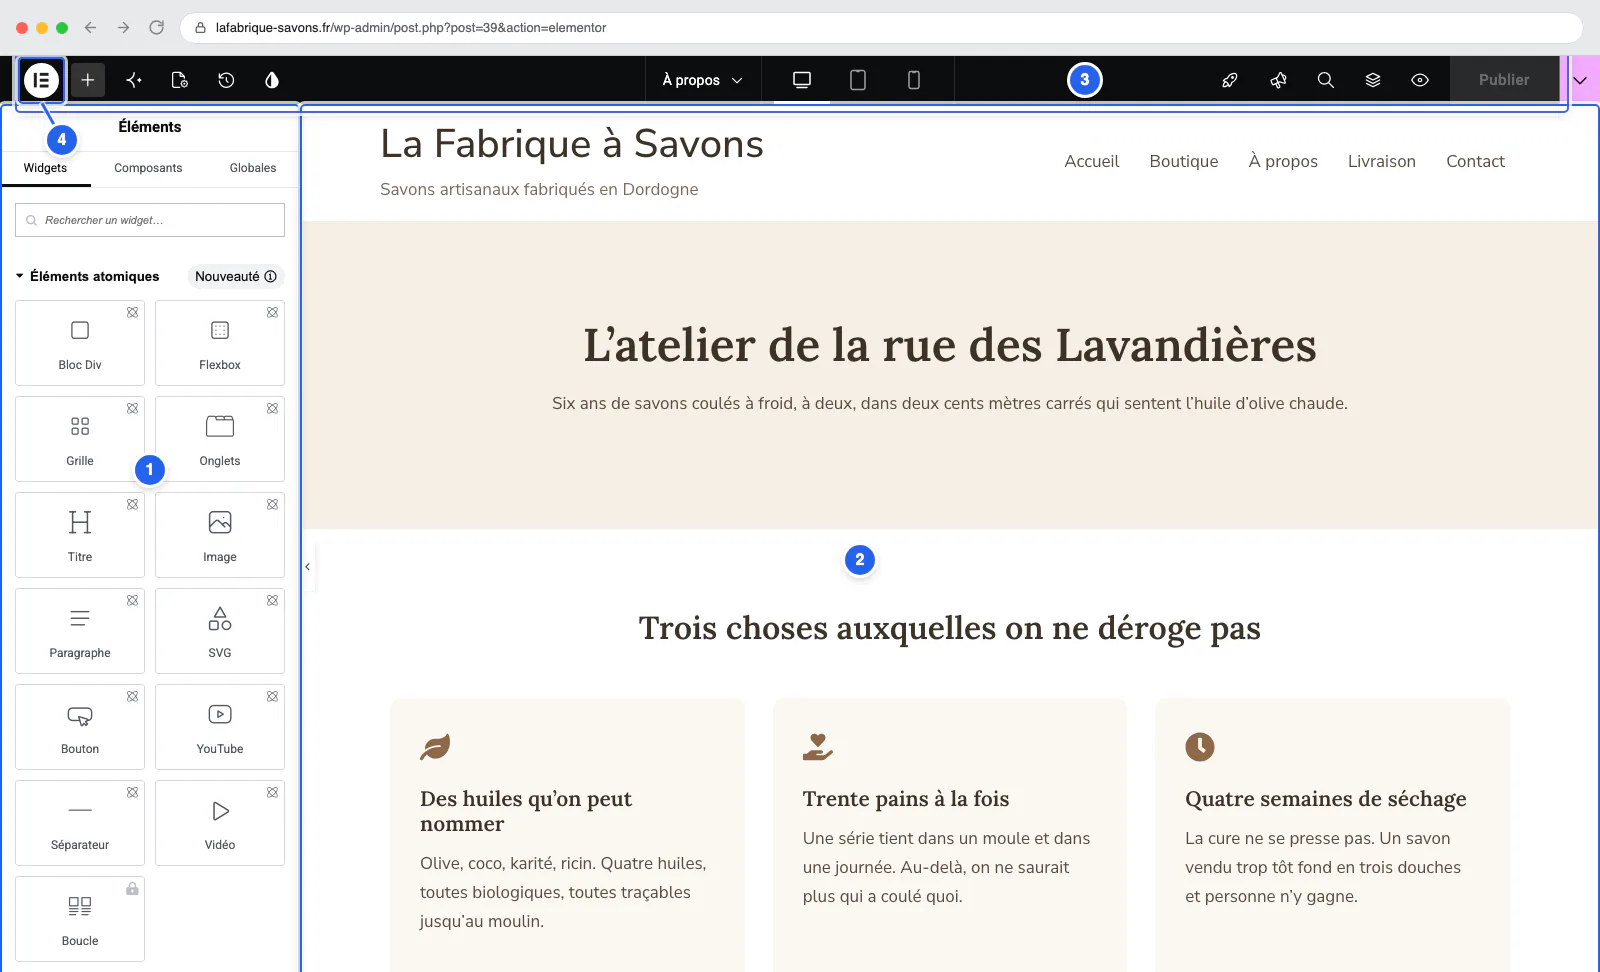Select the locked Boucle widget
The width and height of the screenshot is (1600, 972).
80,919
